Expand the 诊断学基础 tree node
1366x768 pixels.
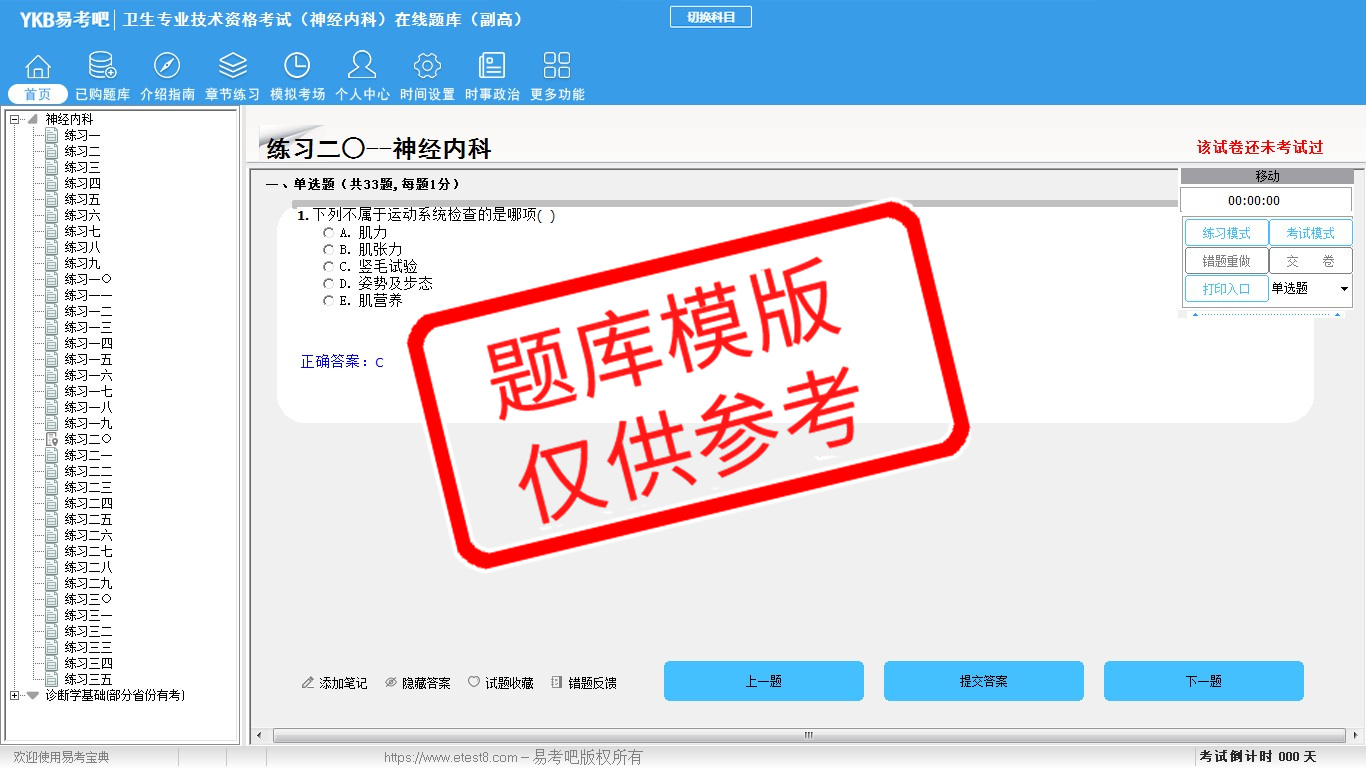pos(14,695)
